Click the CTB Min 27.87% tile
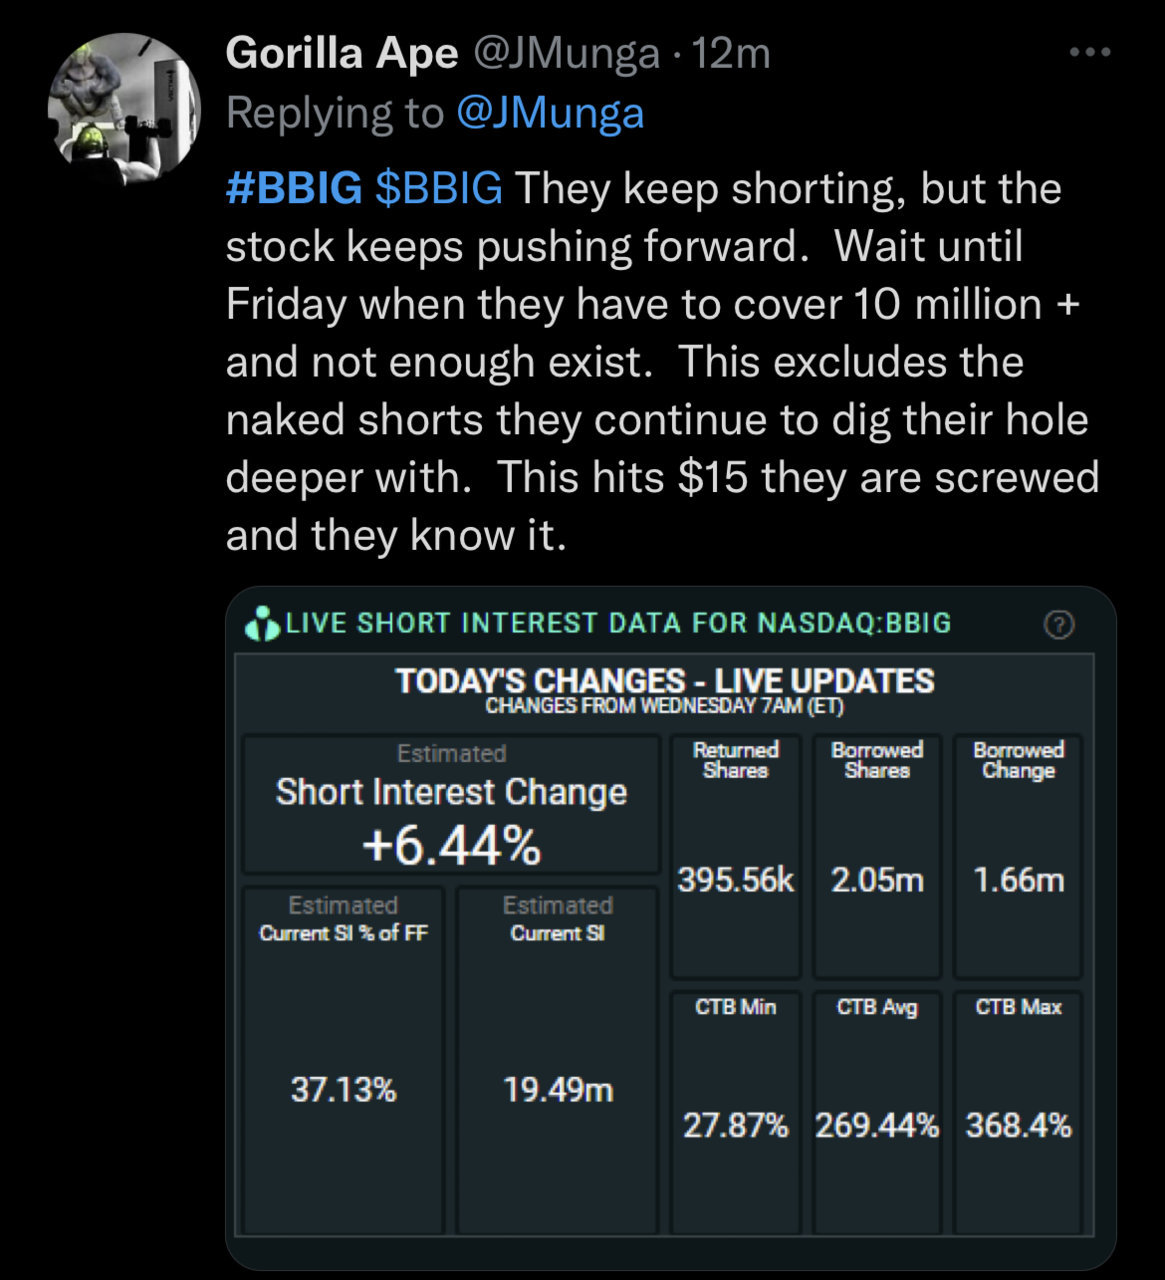Image resolution: width=1165 pixels, height=1280 pixels. [735, 1112]
